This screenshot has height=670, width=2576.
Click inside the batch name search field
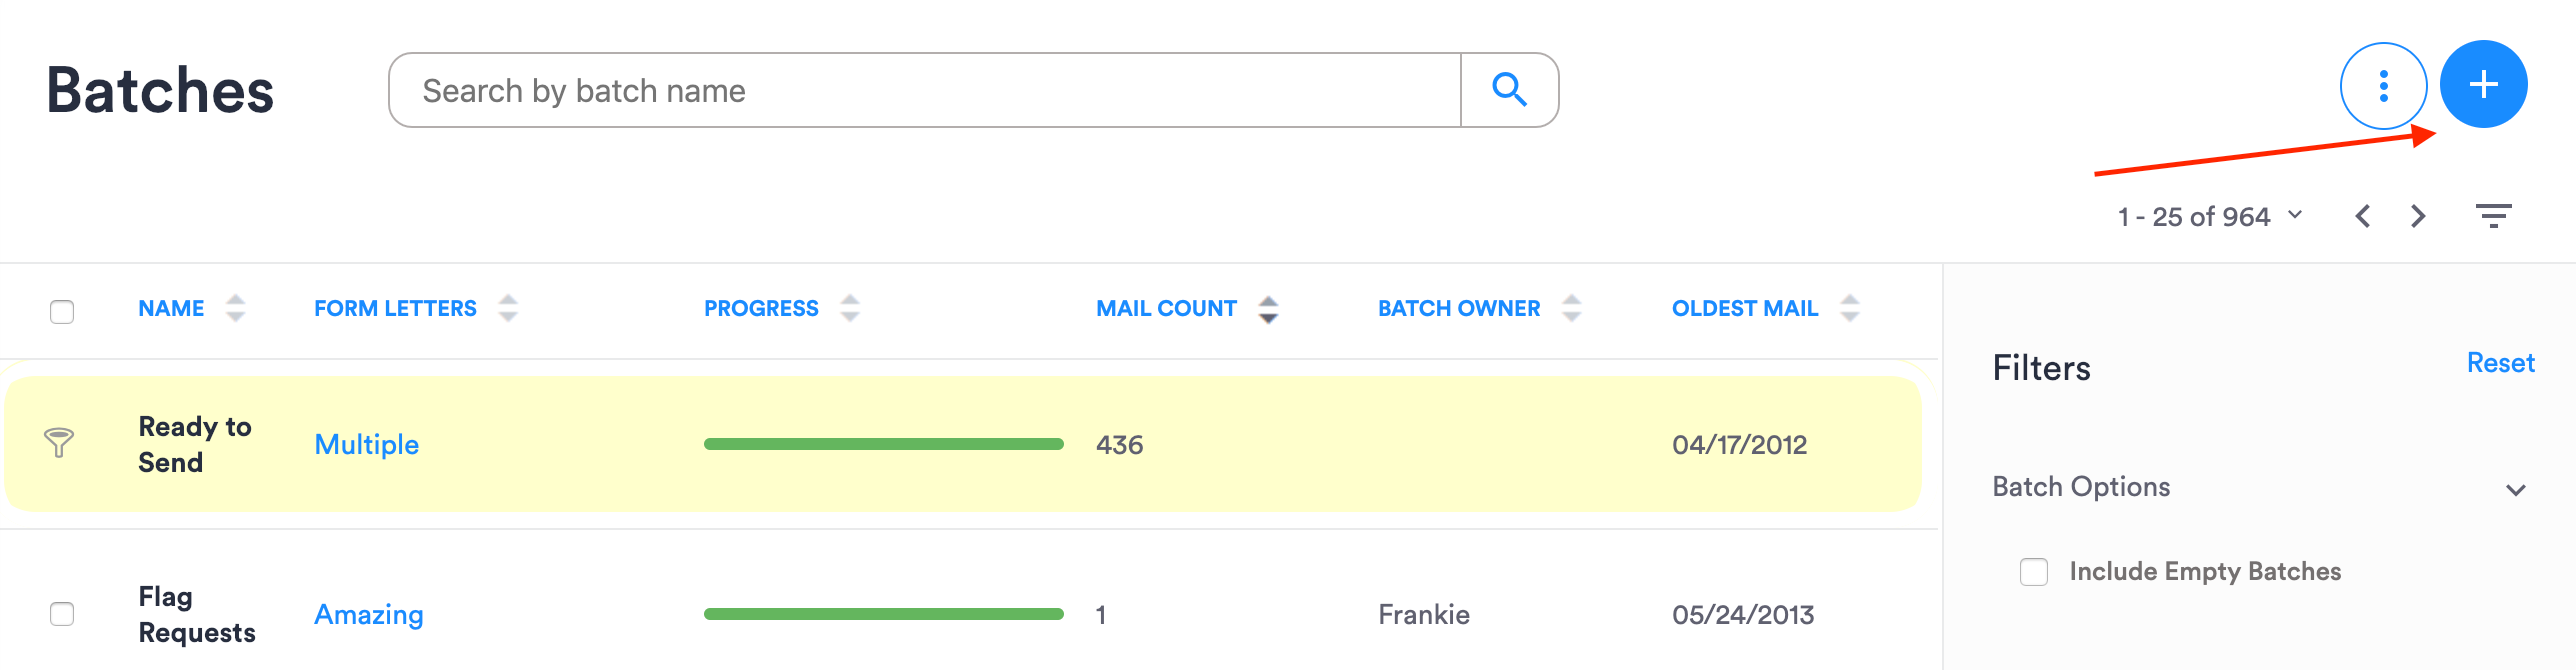click(900, 89)
